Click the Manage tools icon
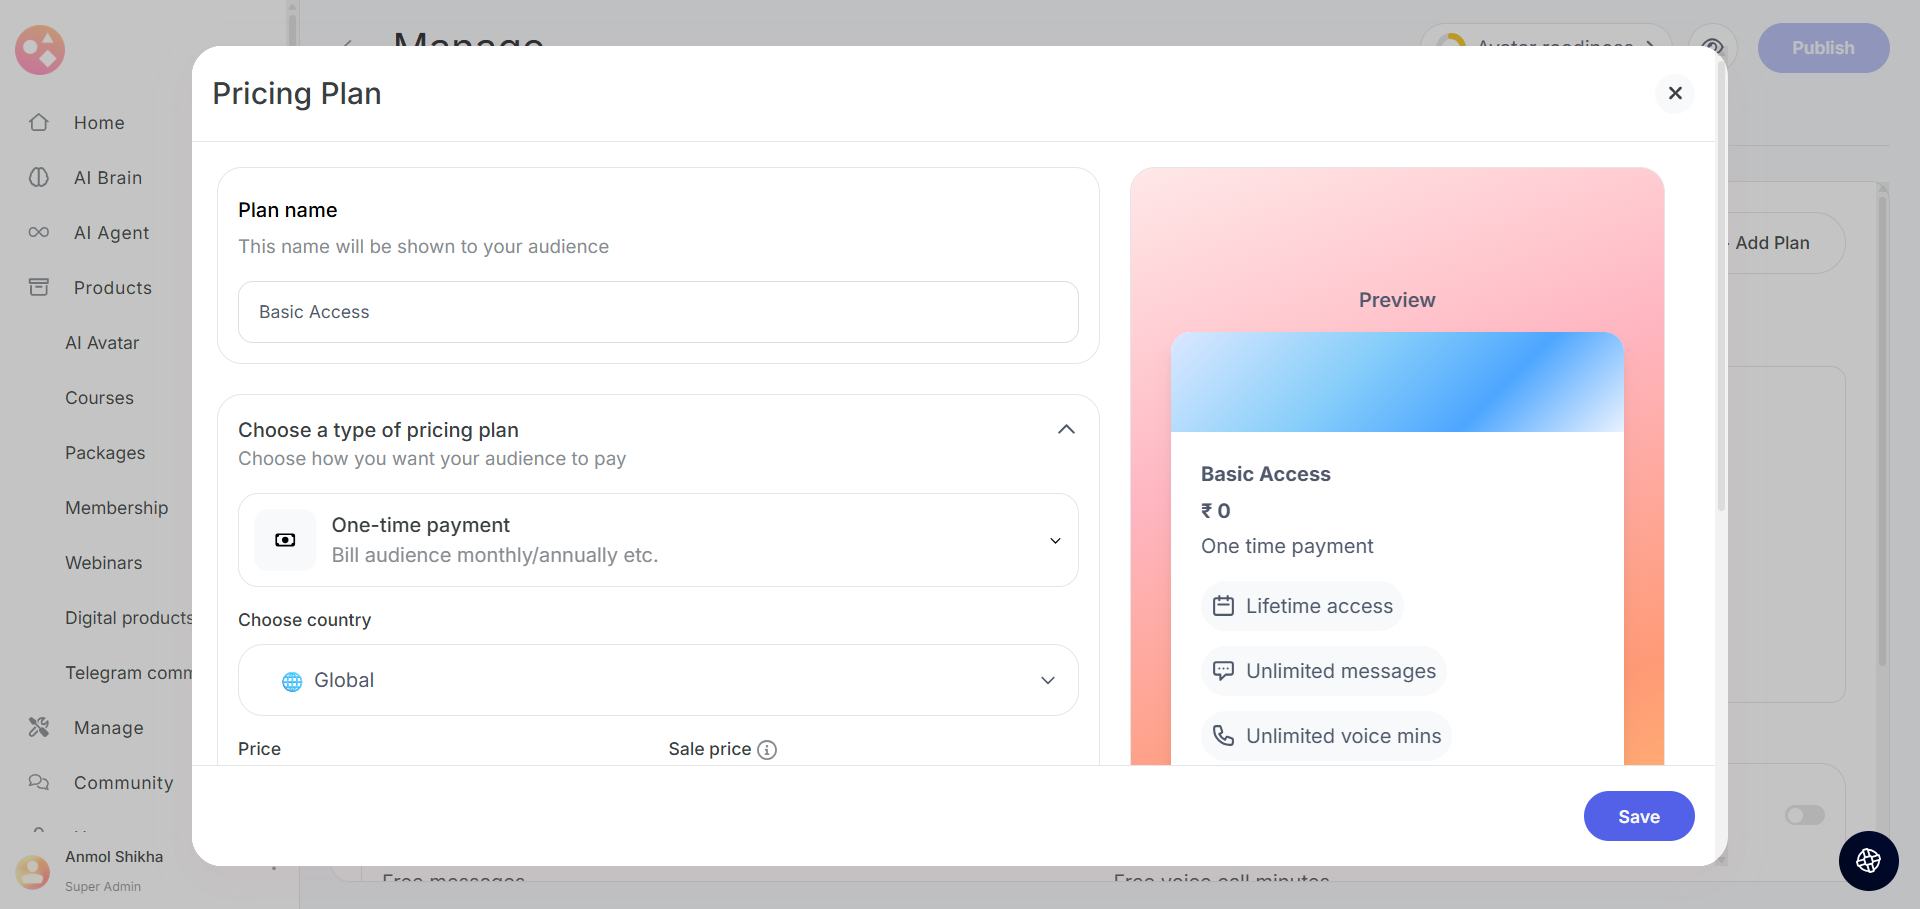 click(39, 727)
